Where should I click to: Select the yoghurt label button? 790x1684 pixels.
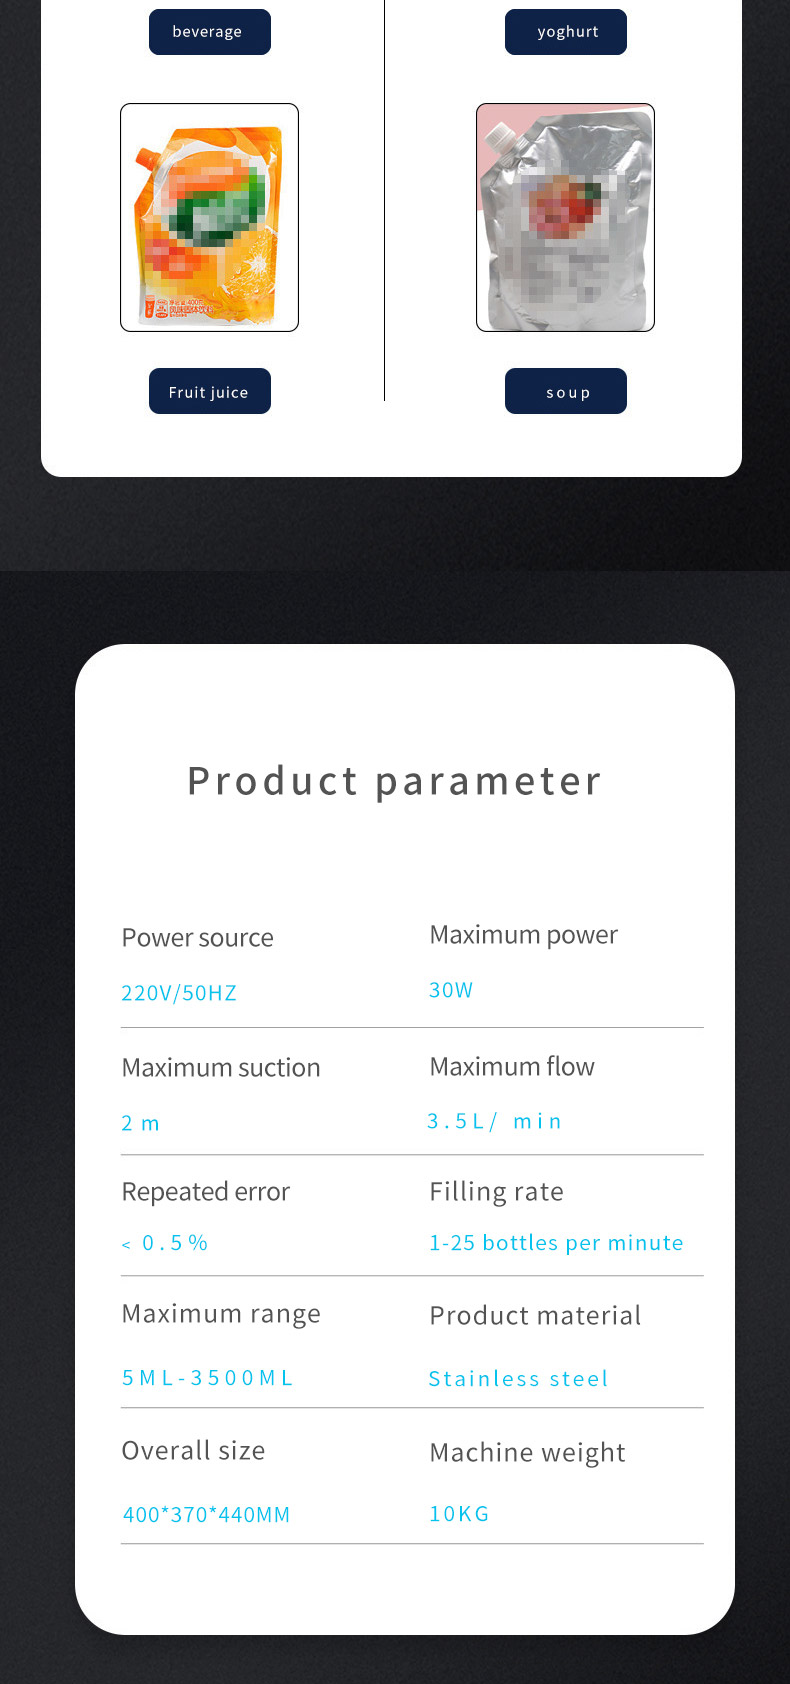pyautogui.click(x=565, y=32)
